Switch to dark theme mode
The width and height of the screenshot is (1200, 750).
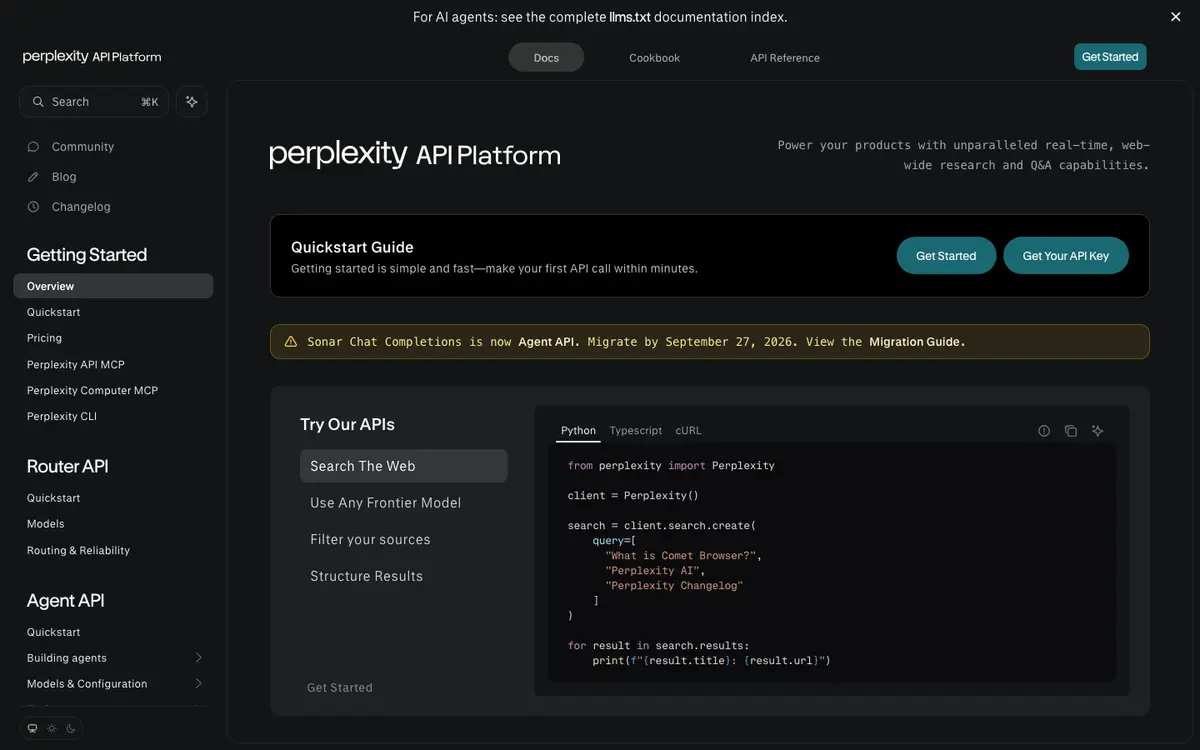coord(71,728)
